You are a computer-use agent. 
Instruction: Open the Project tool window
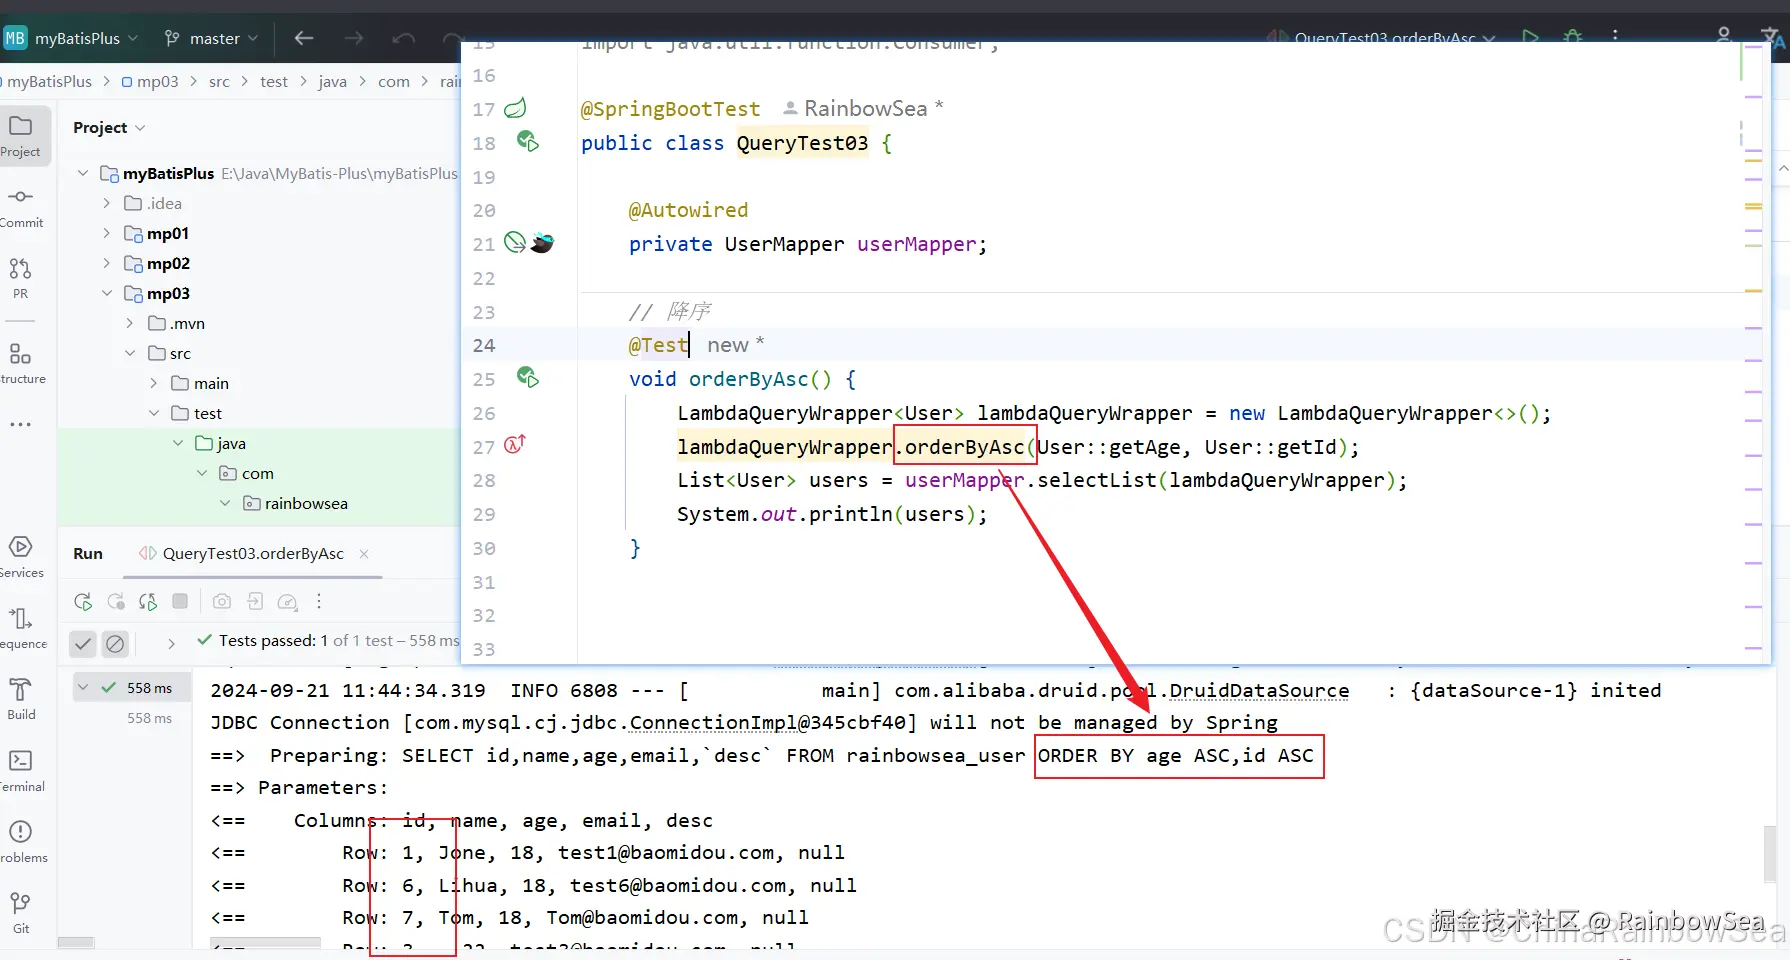[x=21, y=135]
